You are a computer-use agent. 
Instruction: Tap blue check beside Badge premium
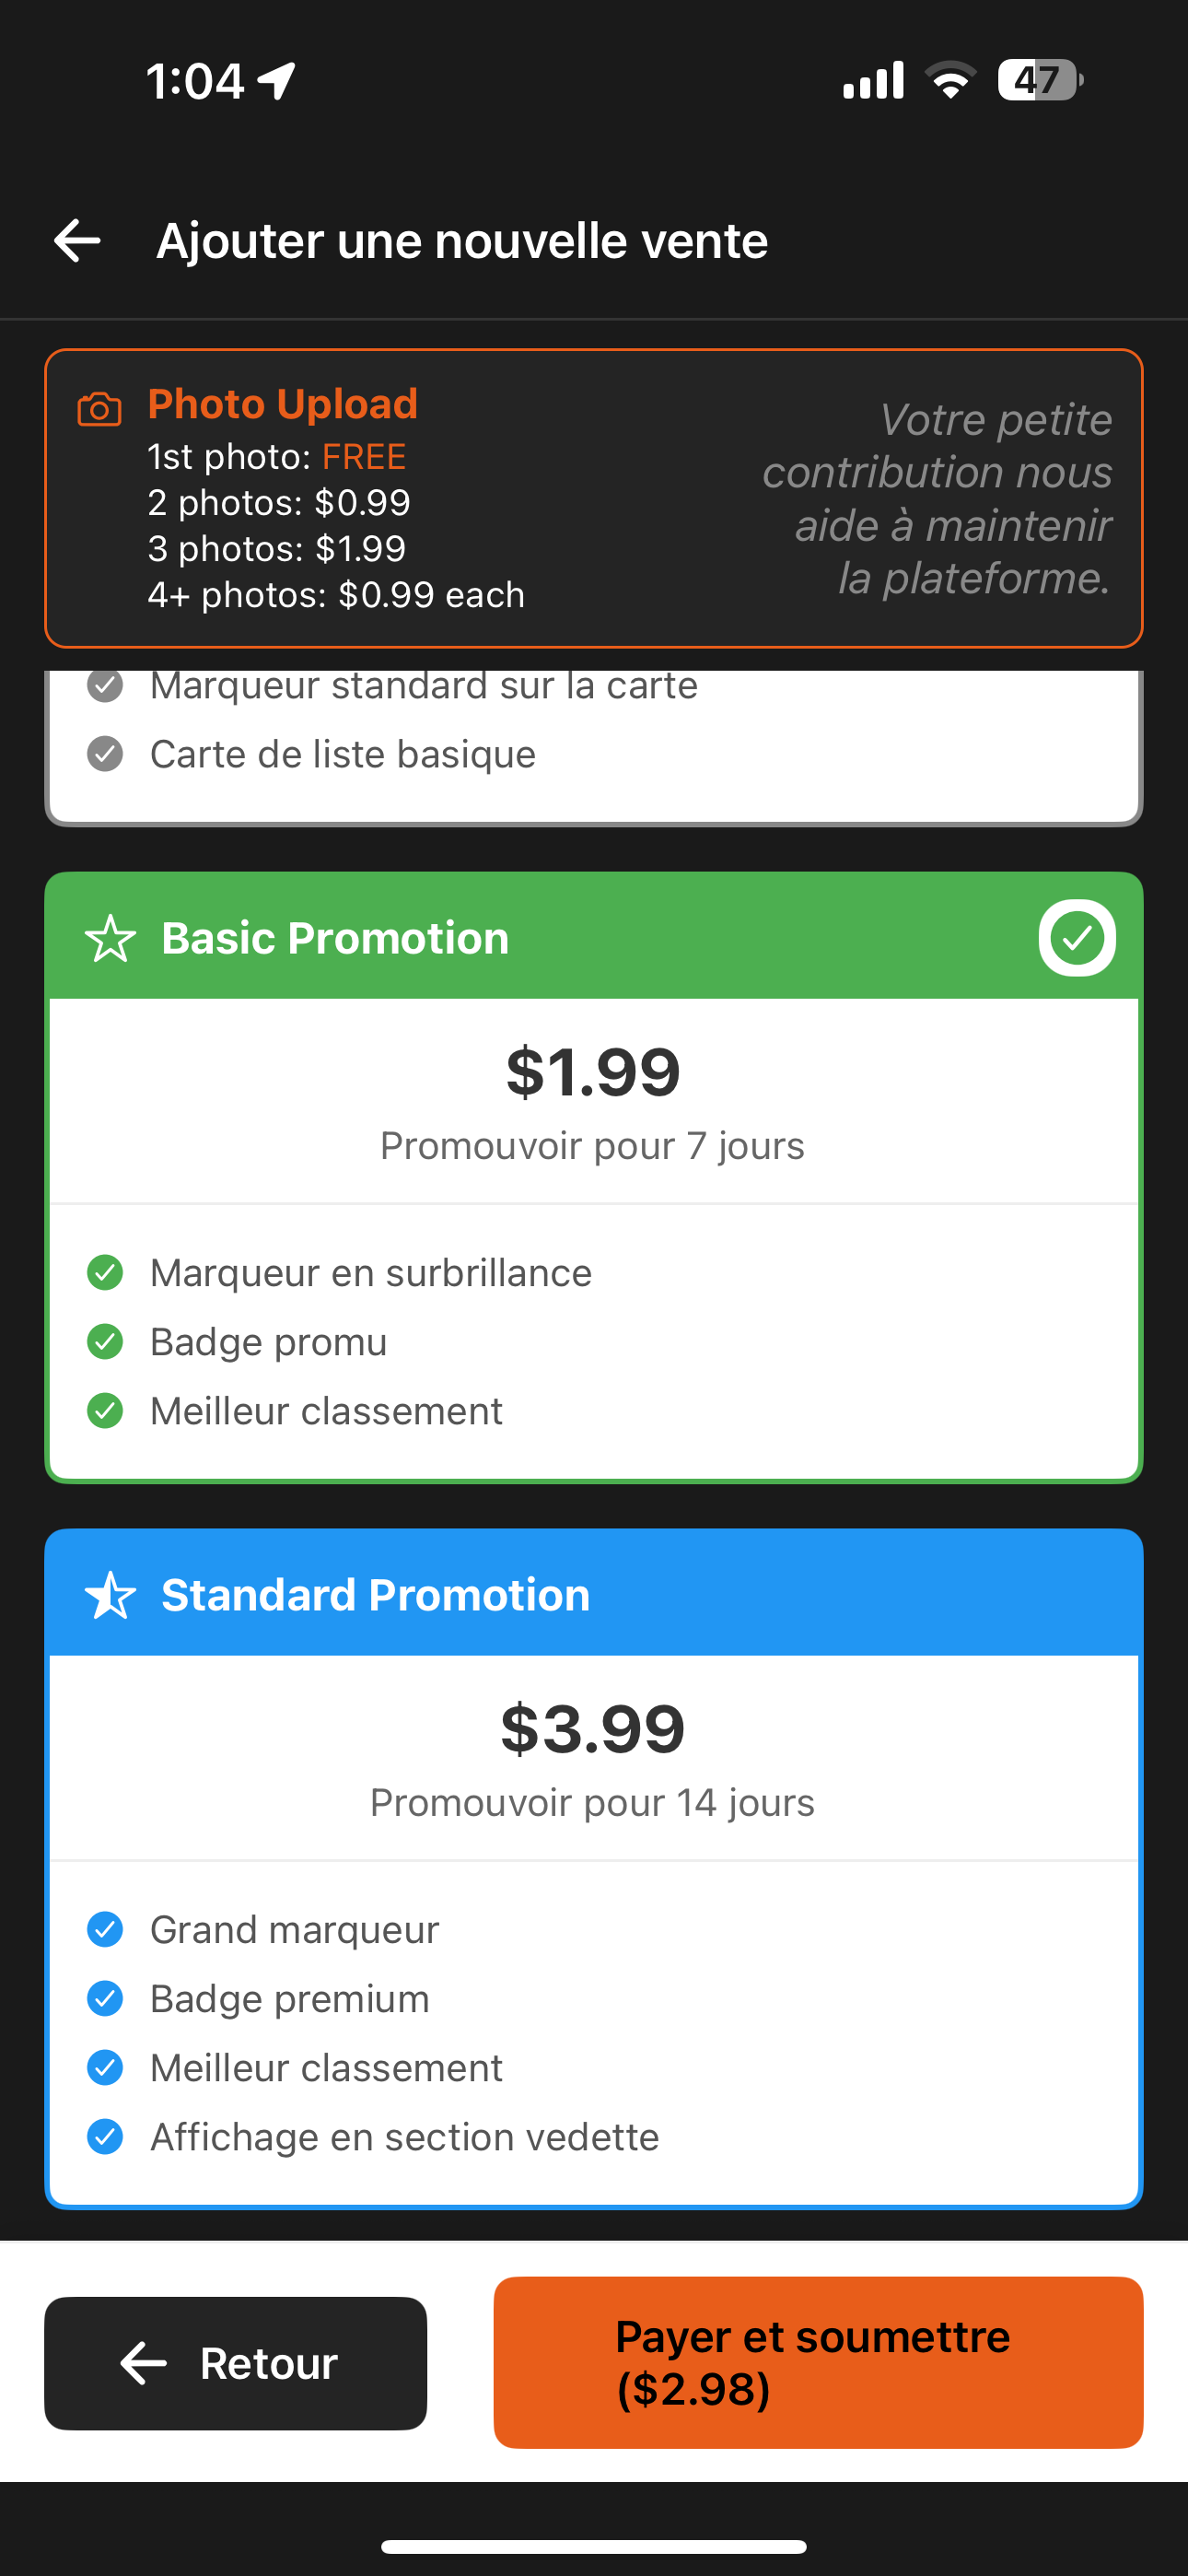pos(105,1999)
